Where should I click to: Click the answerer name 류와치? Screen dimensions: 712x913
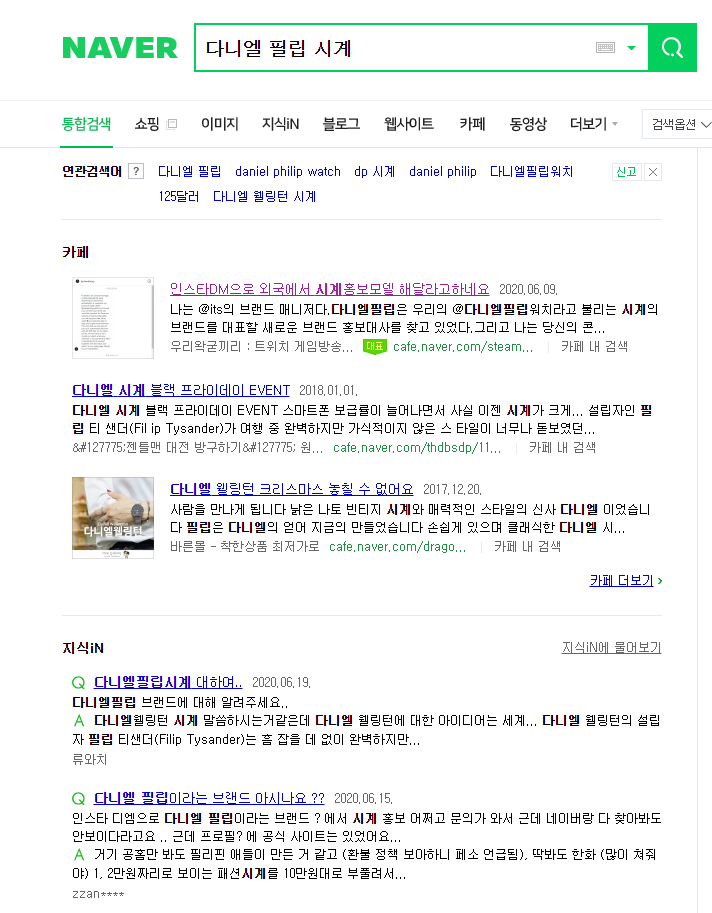(x=90, y=759)
